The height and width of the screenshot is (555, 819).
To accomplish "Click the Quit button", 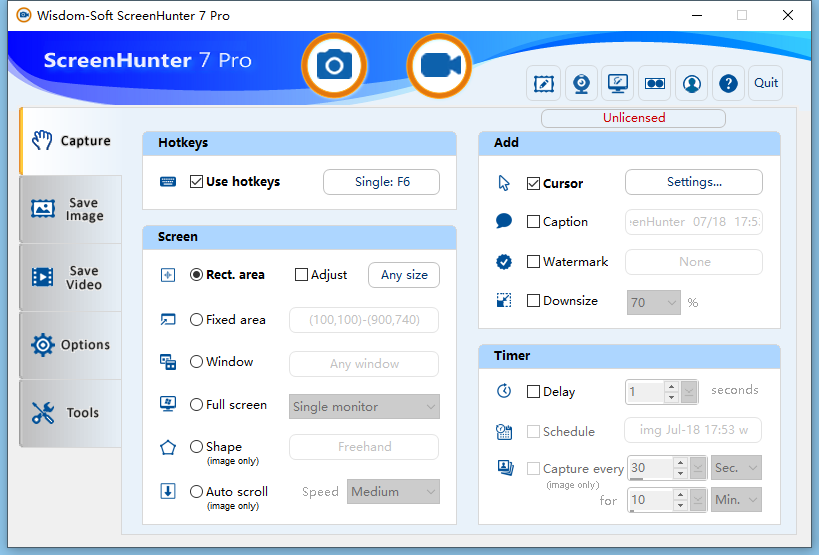I will tap(766, 83).
